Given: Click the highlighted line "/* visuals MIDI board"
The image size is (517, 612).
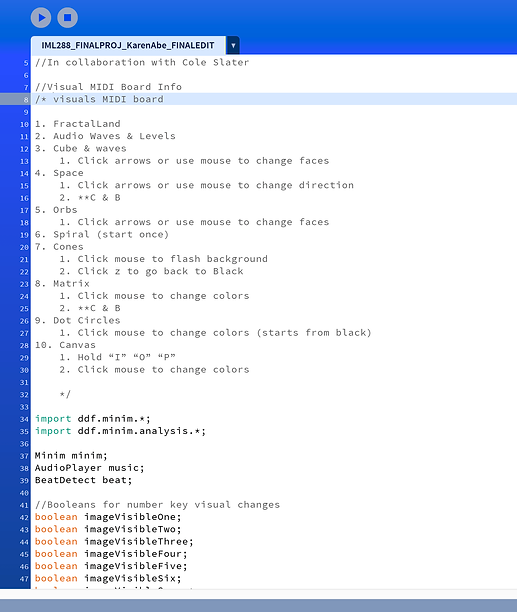Looking at the screenshot, I should pyautogui.click(x=99, y=99).
